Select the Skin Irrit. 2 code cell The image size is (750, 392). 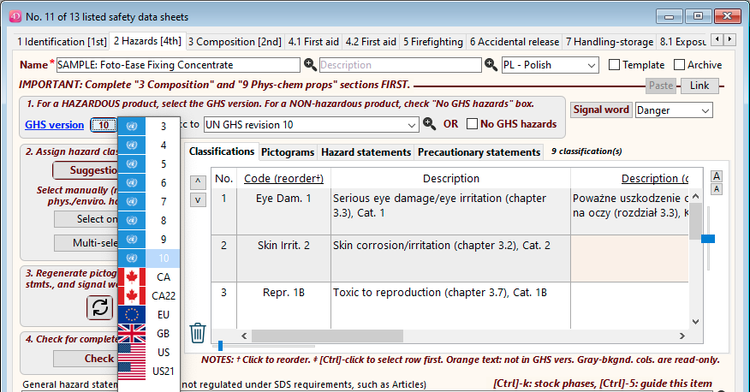pyautogui.click(x=284, y=258)
